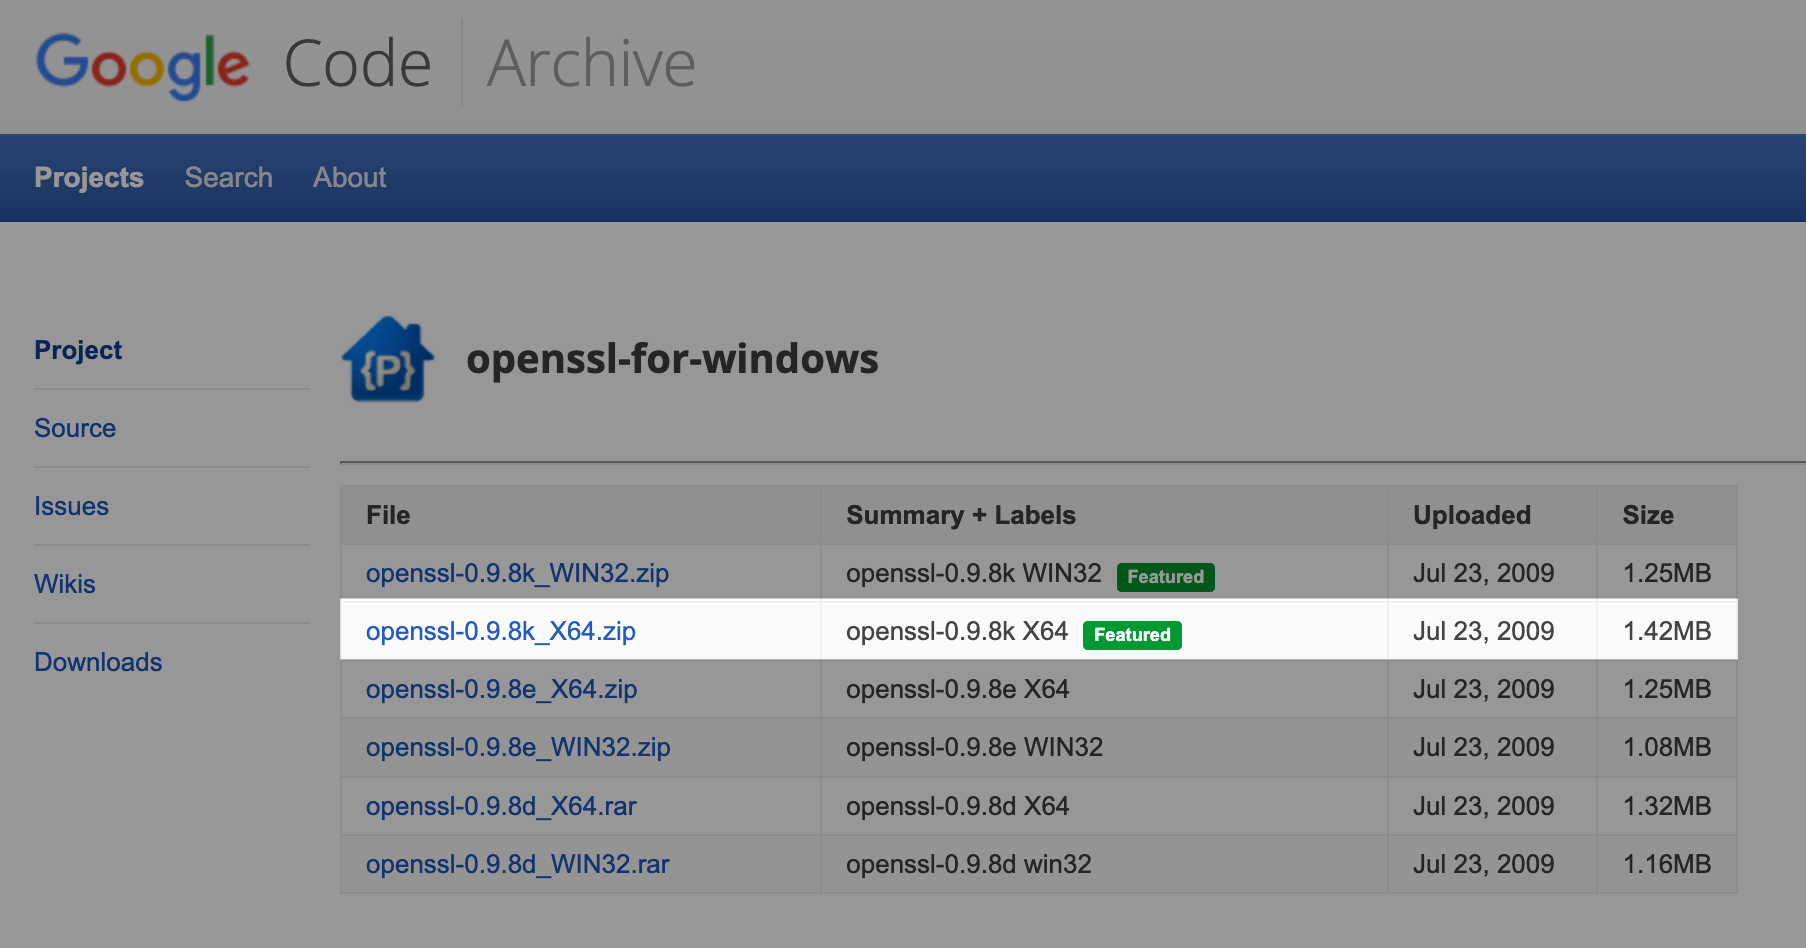The height and width of the screenshot is (948, 1806).
Task: Click upload date of openssl-0.9.8e_WIN32.zip
Action: pyautogui.click(x=1484, y=747)
